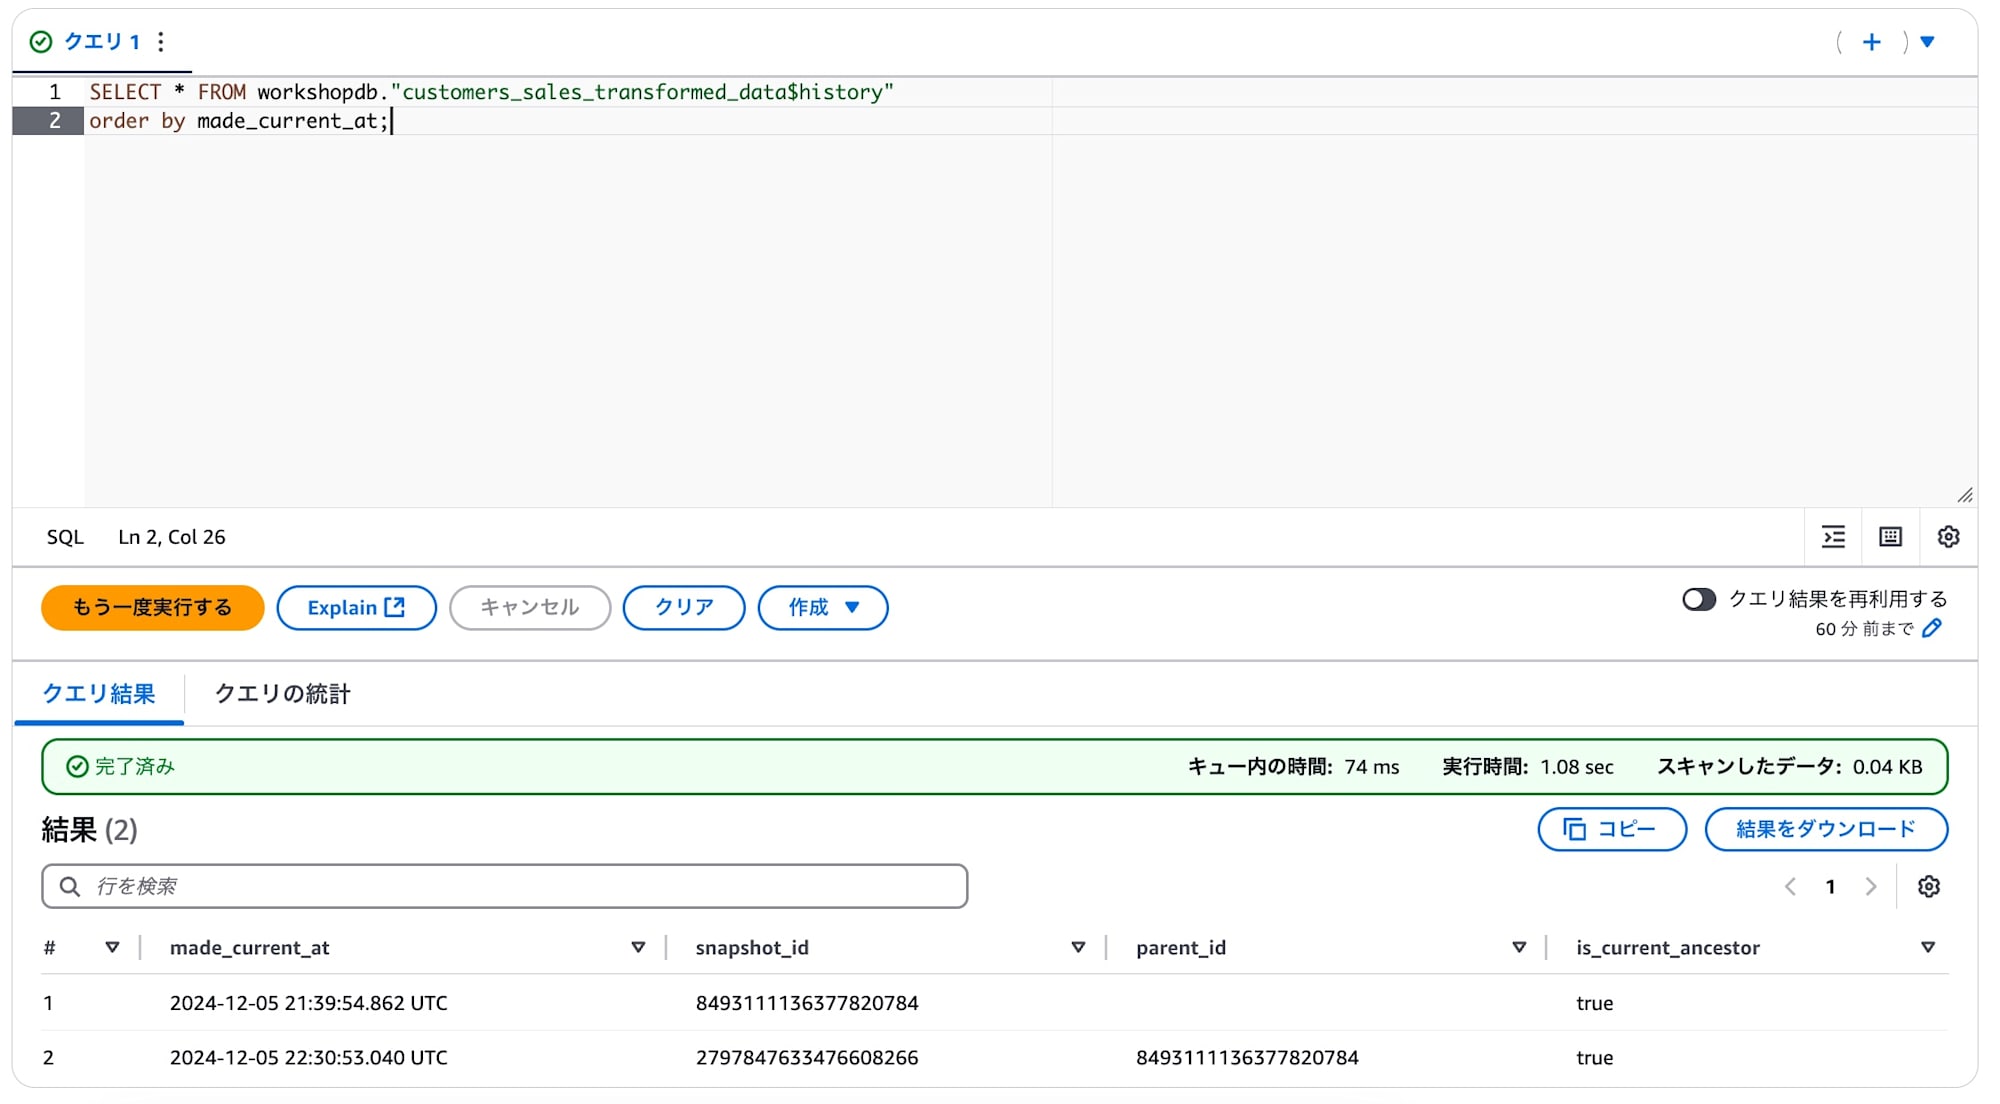Screen dimensions: 2000x1104
Task: Click the キャンセル button
Action: [530, 608]
